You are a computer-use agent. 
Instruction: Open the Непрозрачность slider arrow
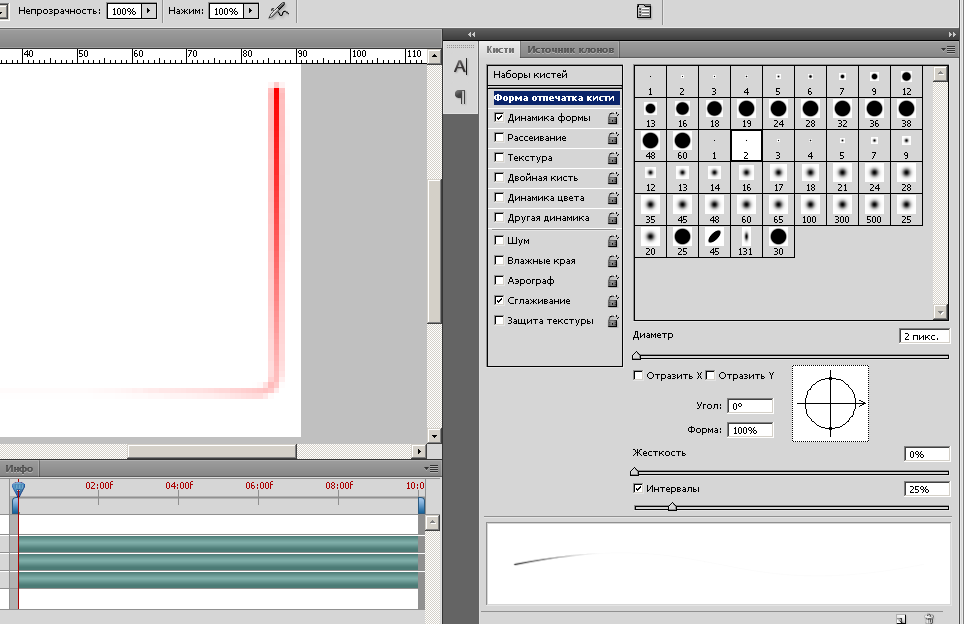(x=149, y=11)
